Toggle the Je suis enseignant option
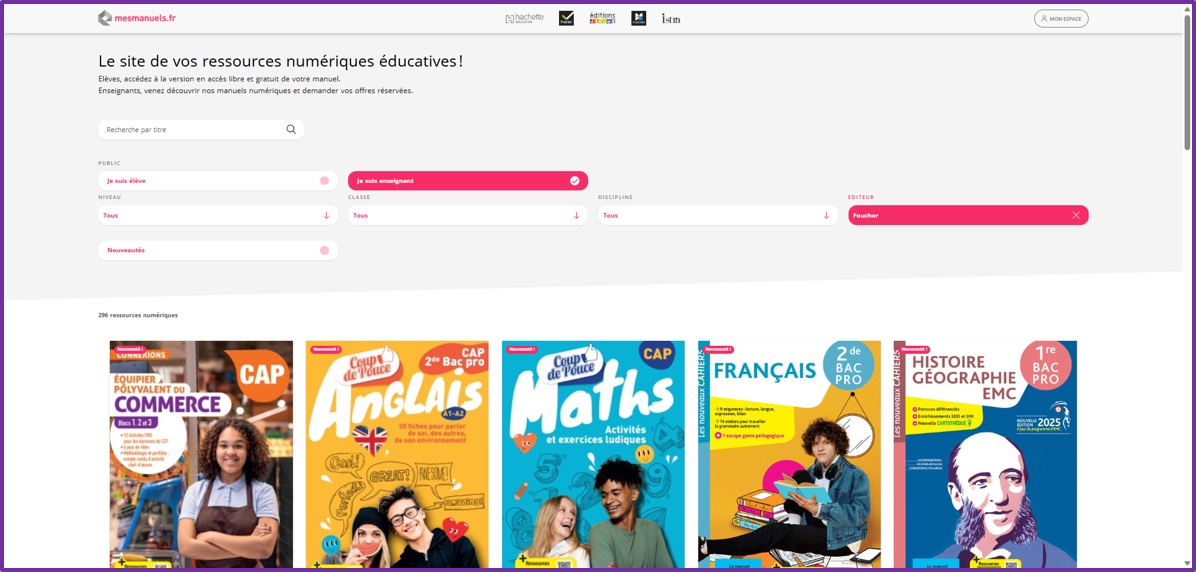 [x=468, y=181]
